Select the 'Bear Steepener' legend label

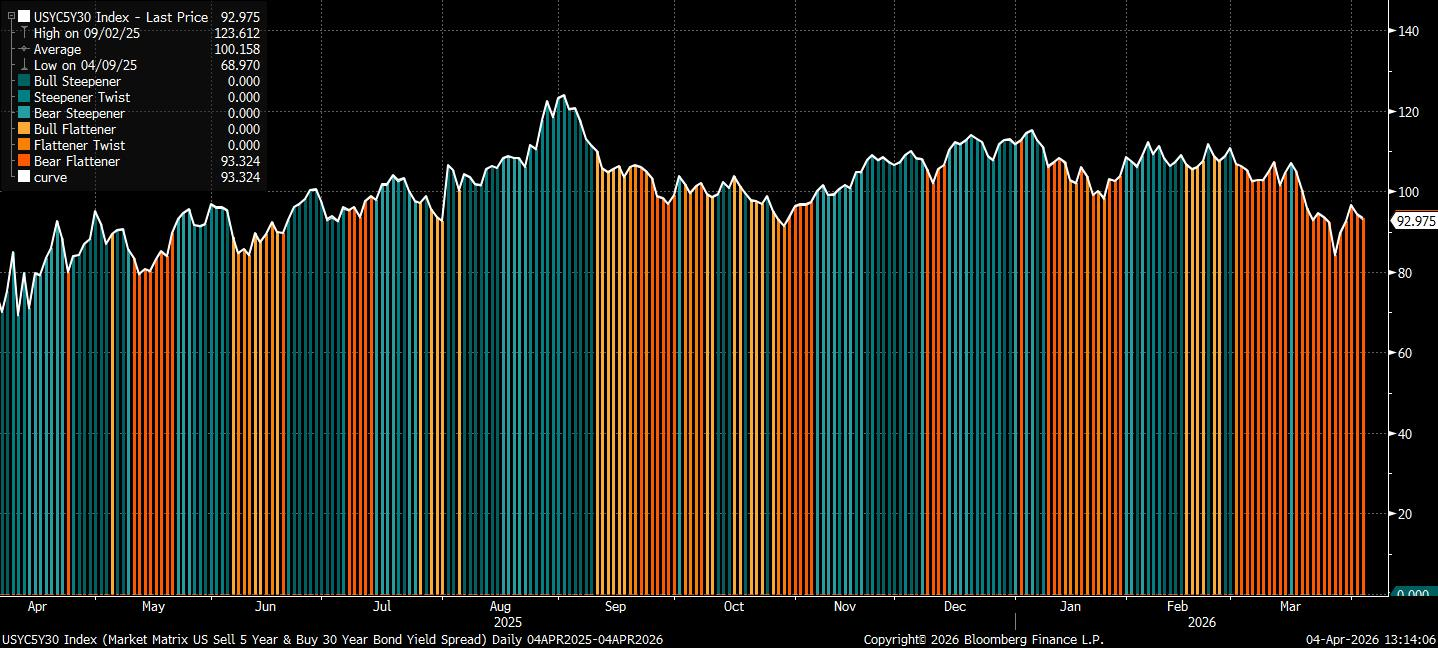coord(79,113)
